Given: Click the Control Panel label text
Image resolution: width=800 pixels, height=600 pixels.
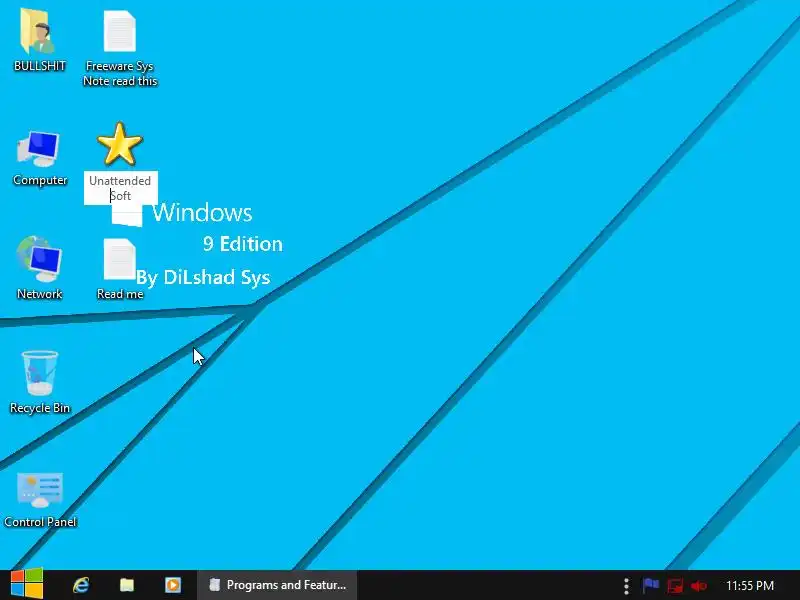Looking at the screenshot, I should pyautogui.click(x=40, y=521).
